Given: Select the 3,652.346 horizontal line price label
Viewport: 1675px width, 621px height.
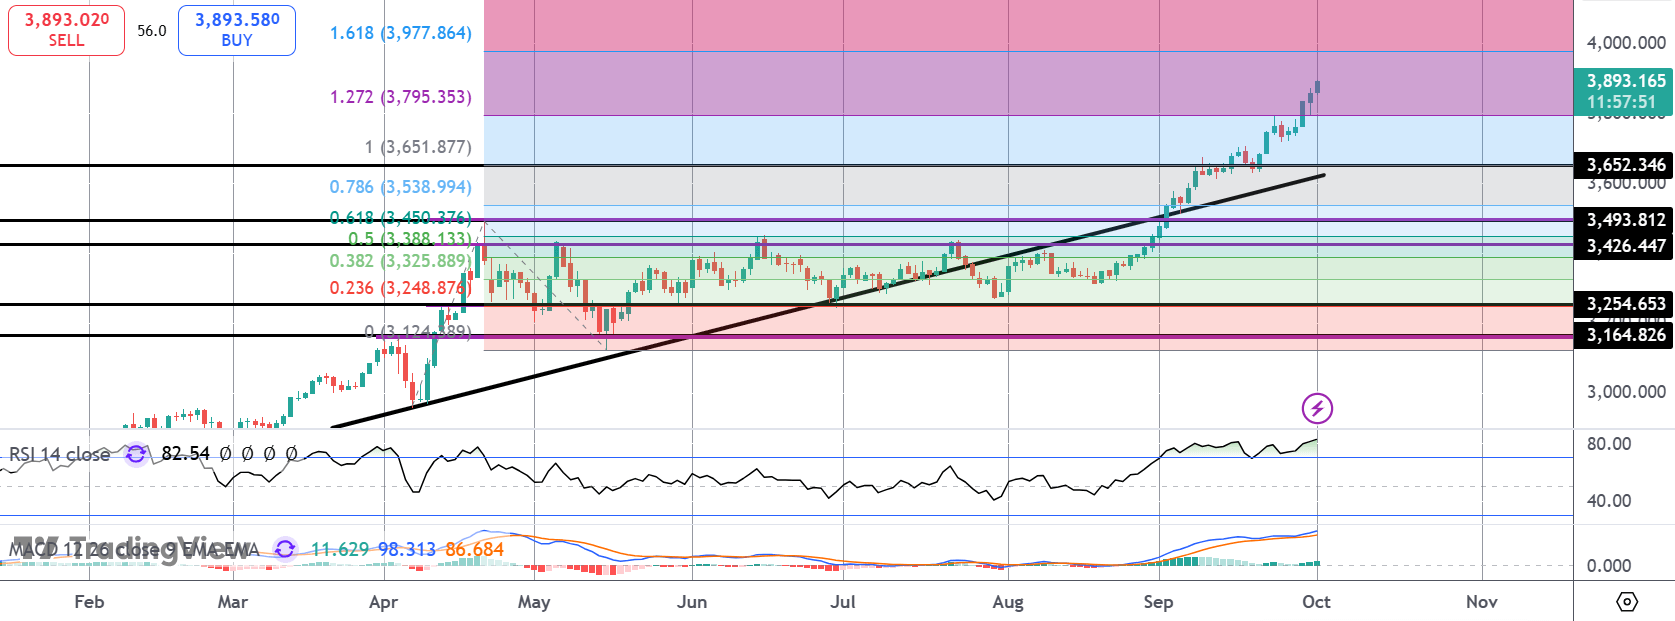Looking at the screenshot, I should (1625, 165).
